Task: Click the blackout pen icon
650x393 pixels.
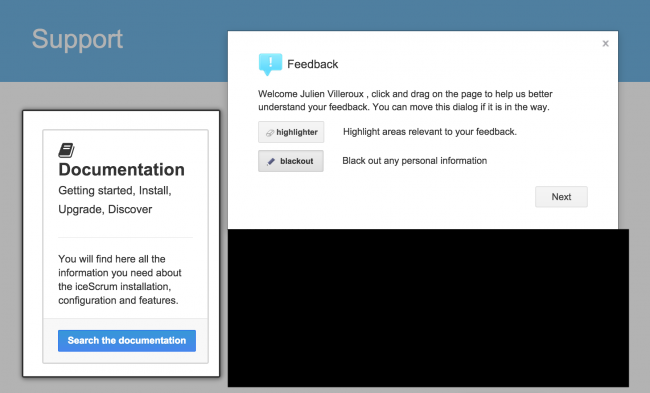Action: point(271,161)
